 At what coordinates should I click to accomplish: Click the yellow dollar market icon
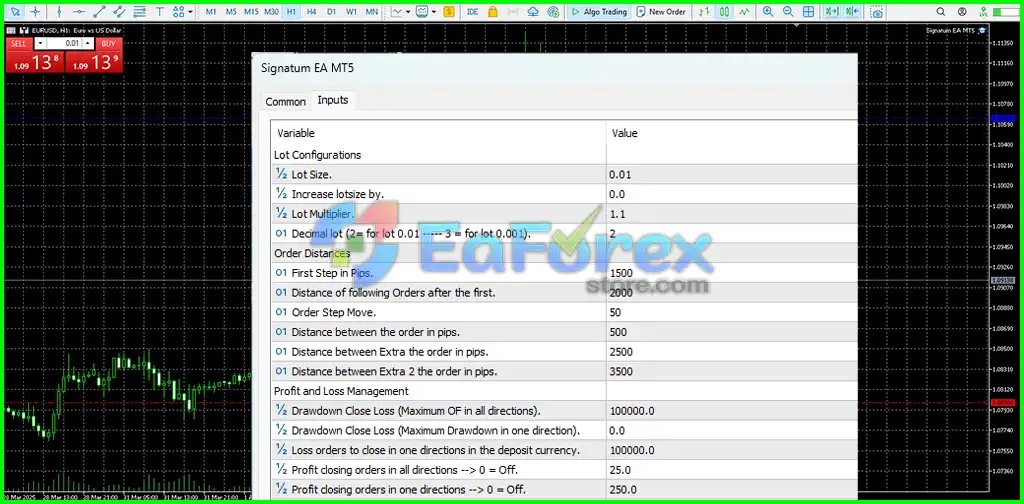[x=448, y=12]
